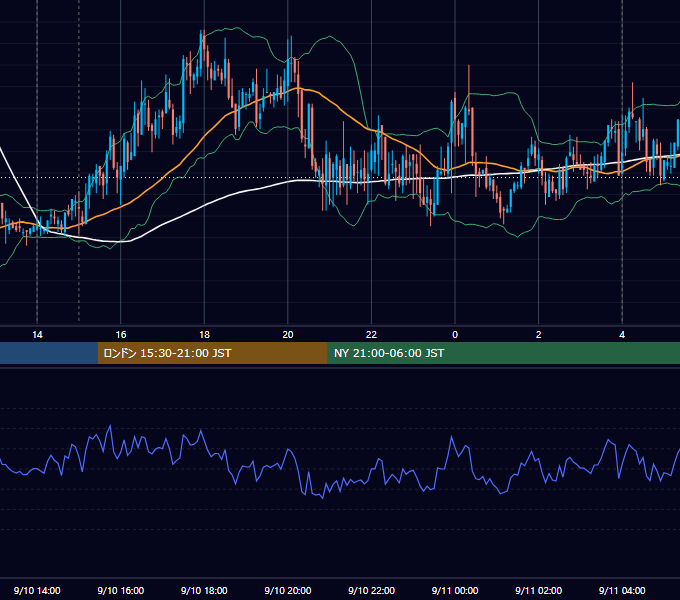Screen dimensions: 680x600
Task: Click the 9/10 14:00 time label
Action: pyautogui.click(x=37, y=590)
